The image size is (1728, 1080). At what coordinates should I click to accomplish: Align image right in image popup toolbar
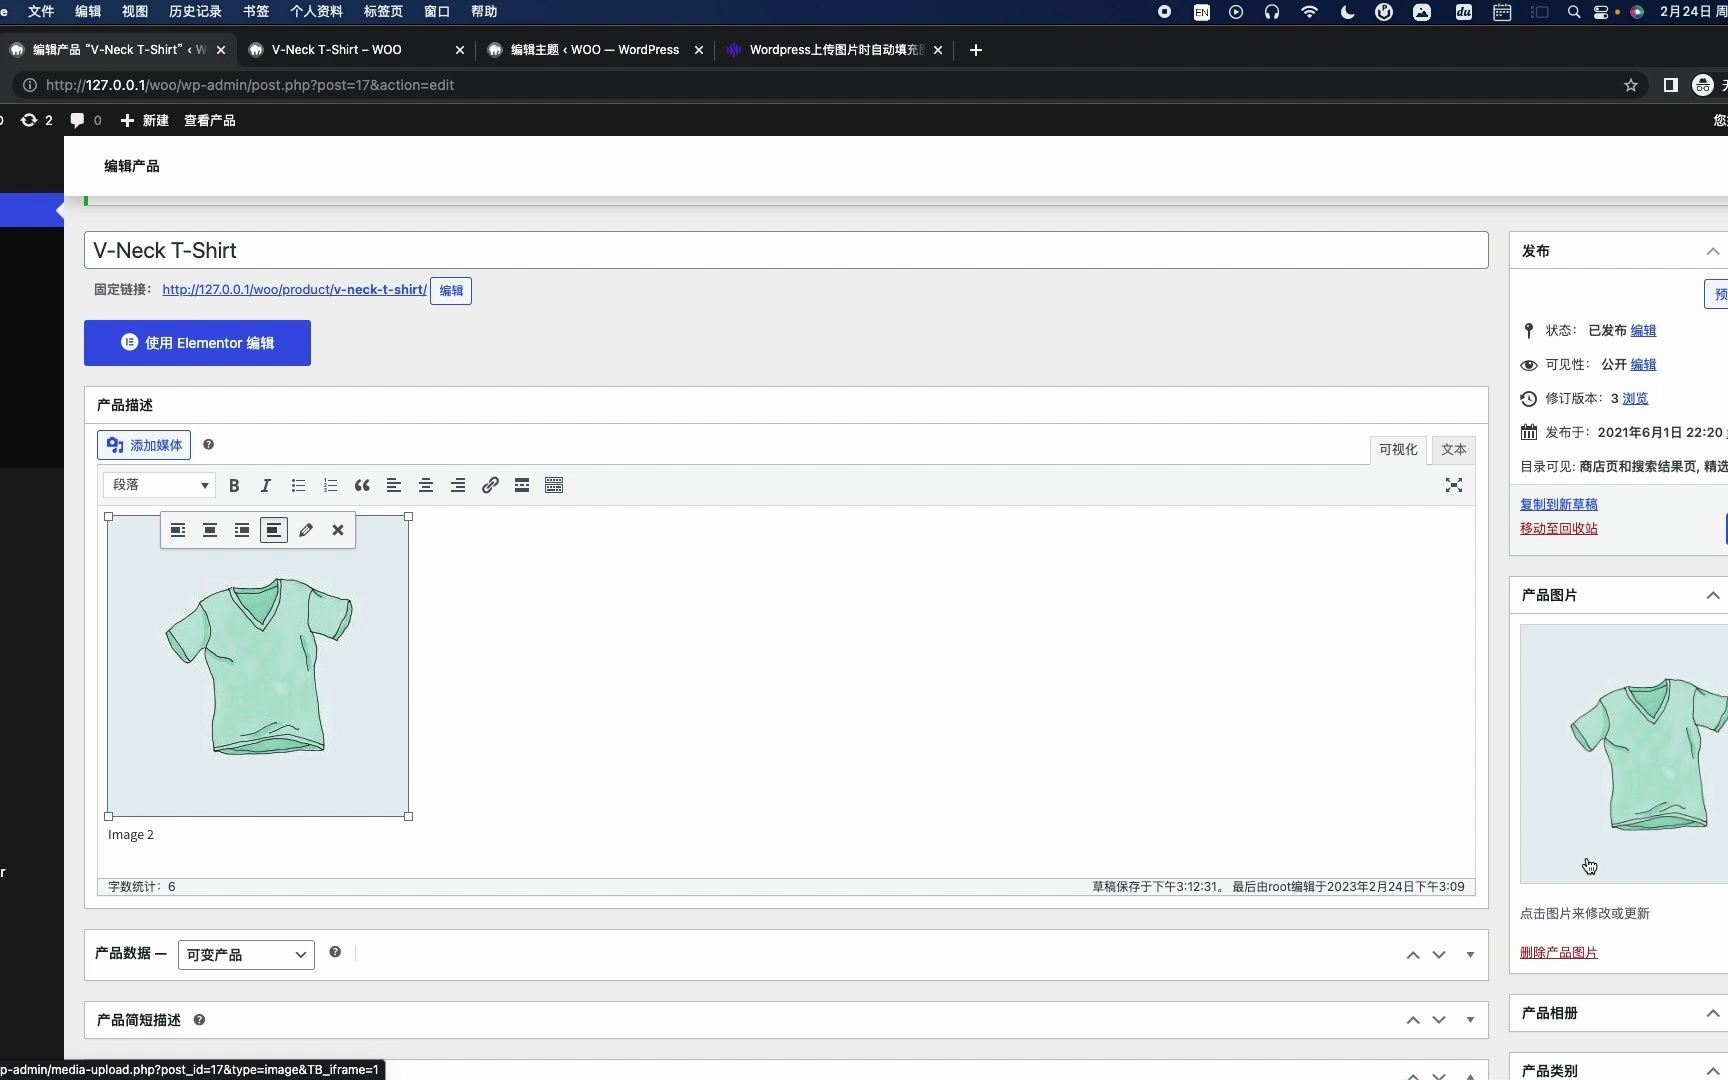[x=242, y=530]
